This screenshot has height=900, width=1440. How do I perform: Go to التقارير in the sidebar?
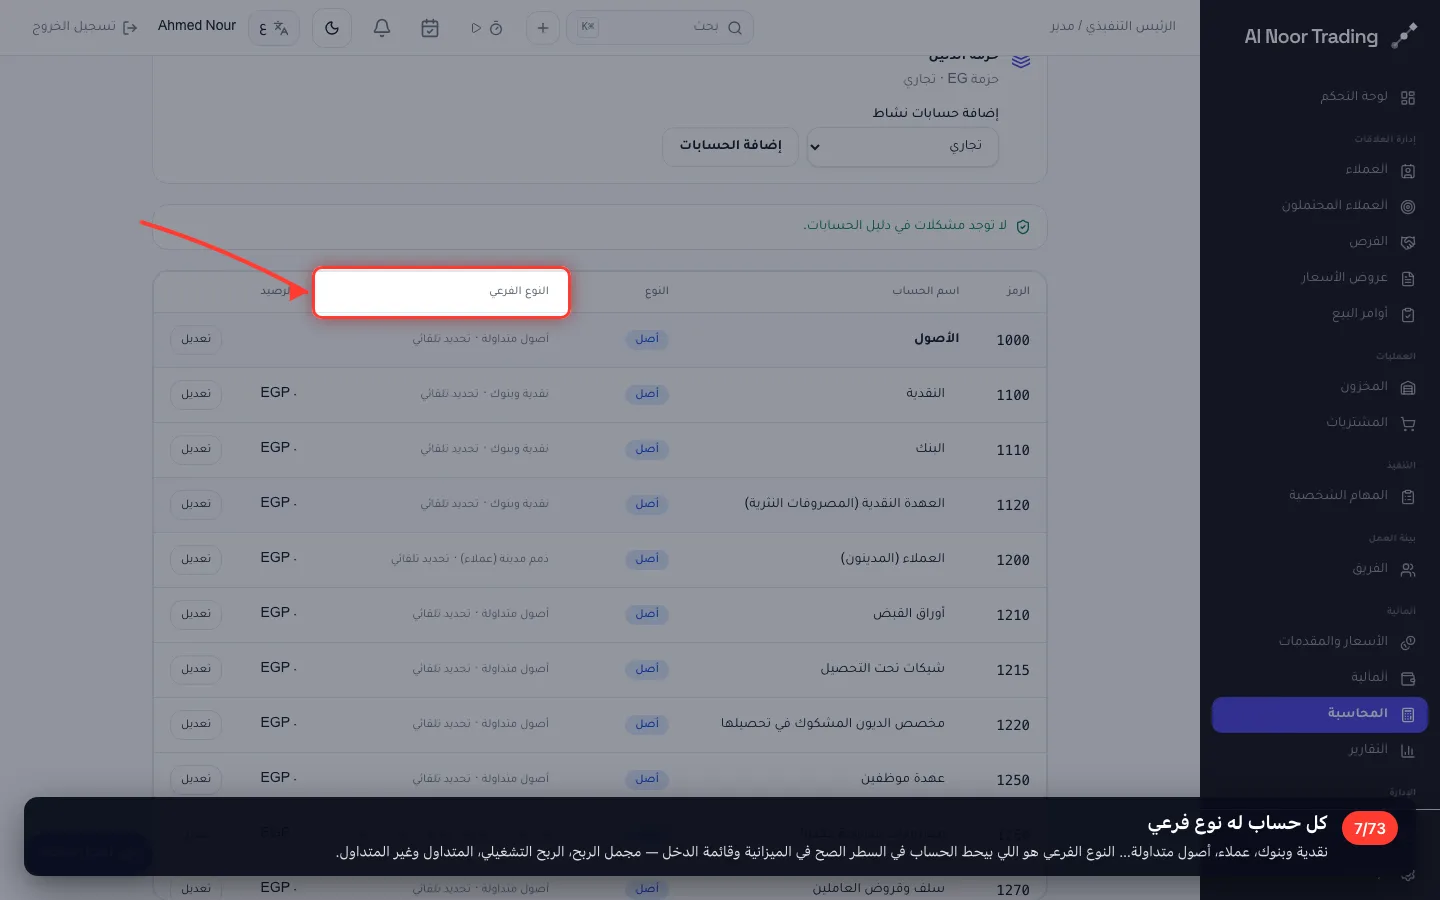[x=1320, y=750]
